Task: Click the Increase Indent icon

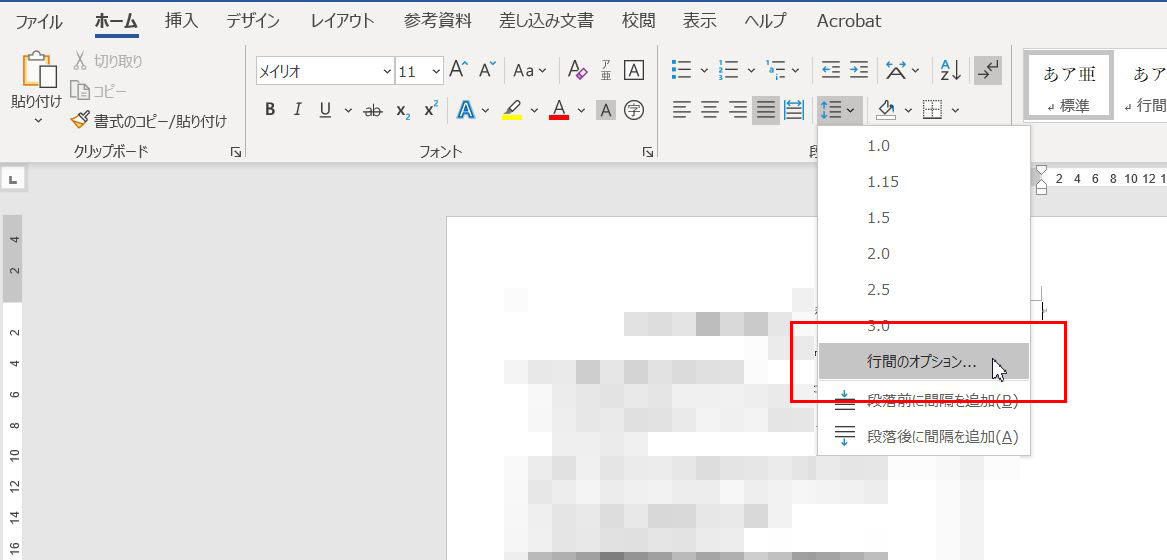Action: point(858,71)
